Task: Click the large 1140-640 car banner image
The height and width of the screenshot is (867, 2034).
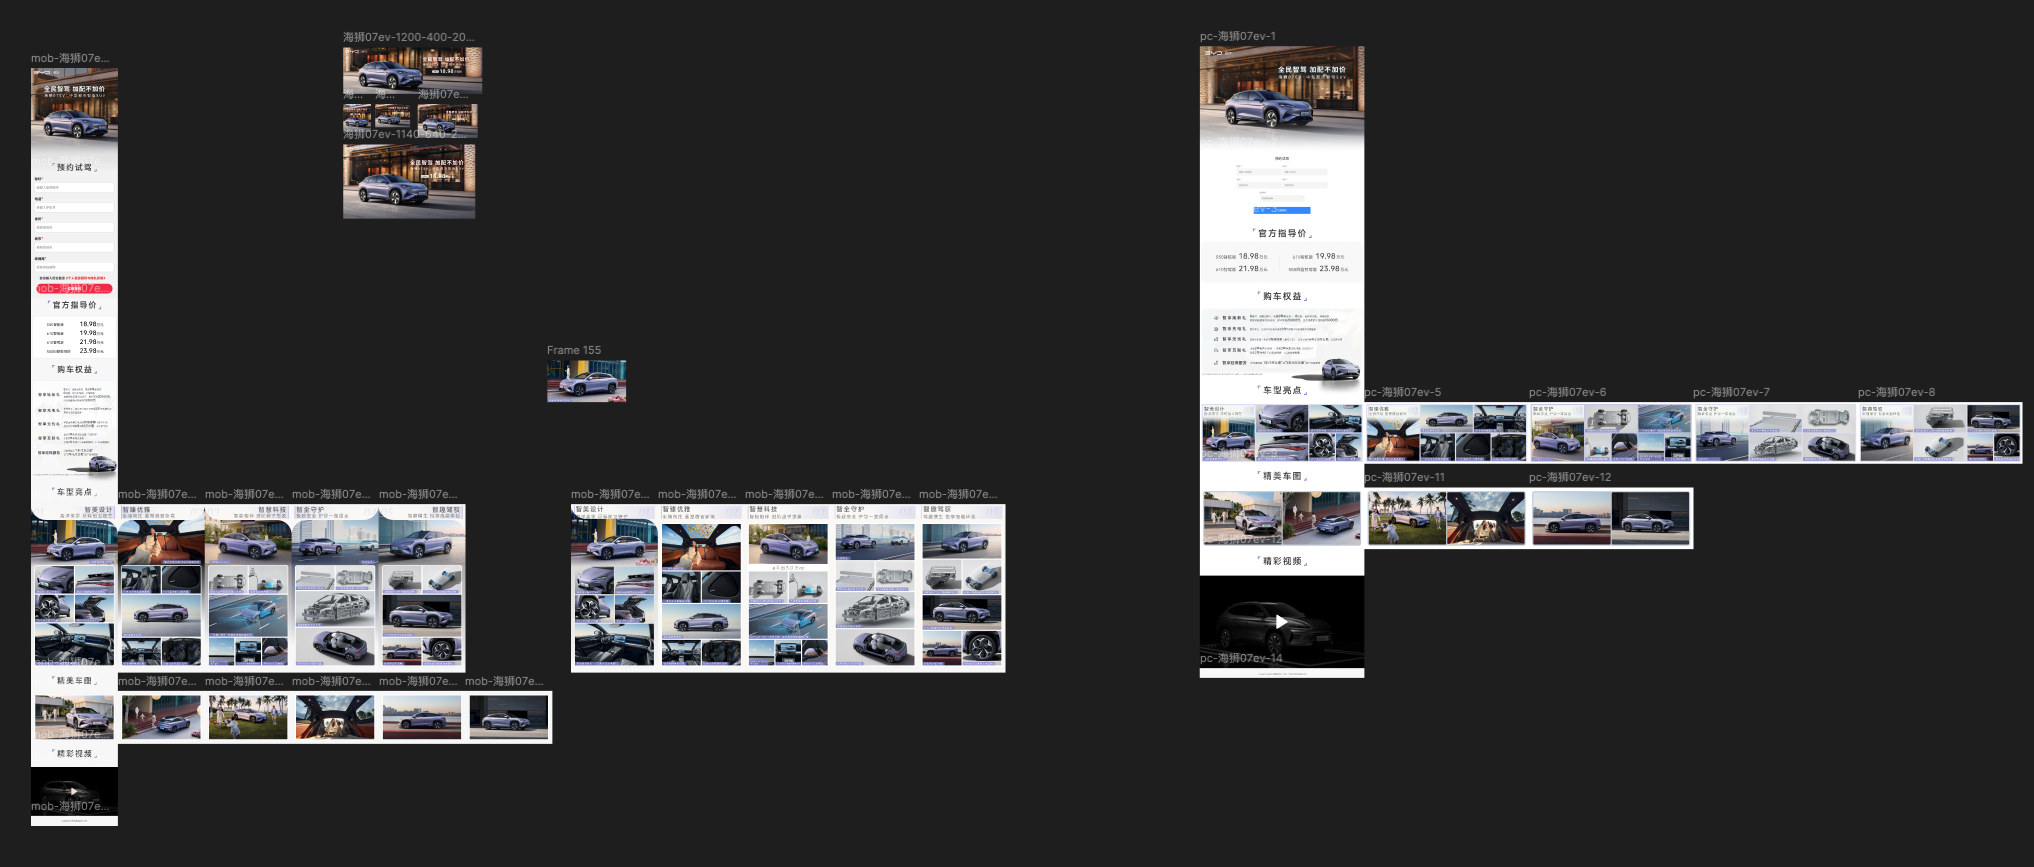Action: point(409,181)
